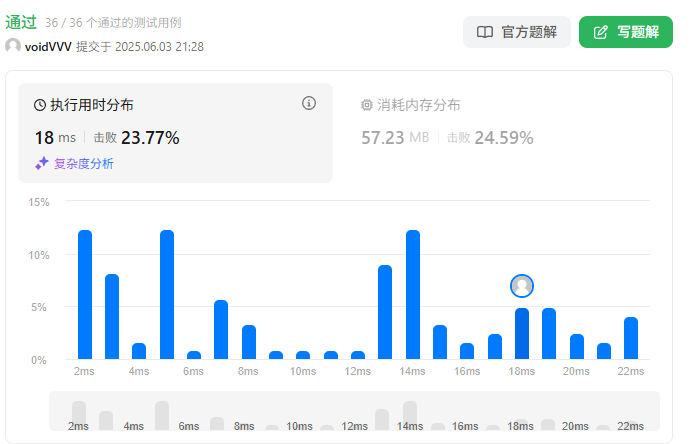Open the voidVVV username link

tap(48, 46)
